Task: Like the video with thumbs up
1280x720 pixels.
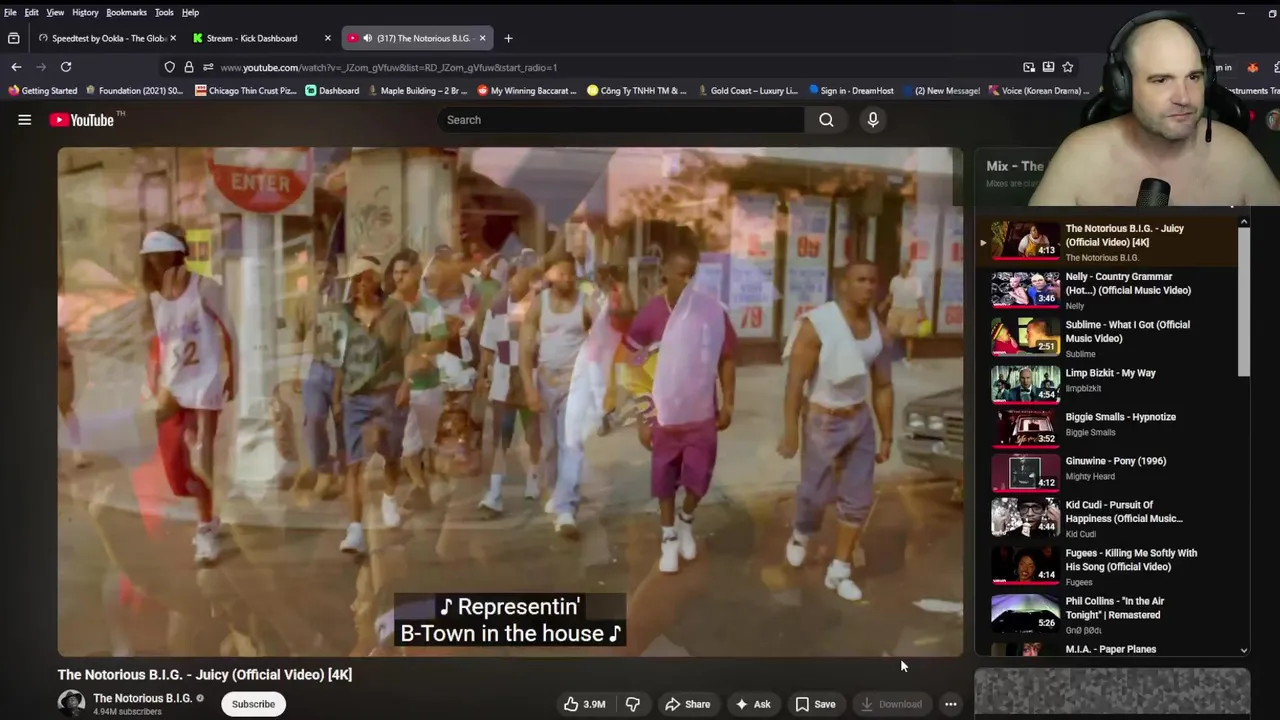Action: click(584, 704)
